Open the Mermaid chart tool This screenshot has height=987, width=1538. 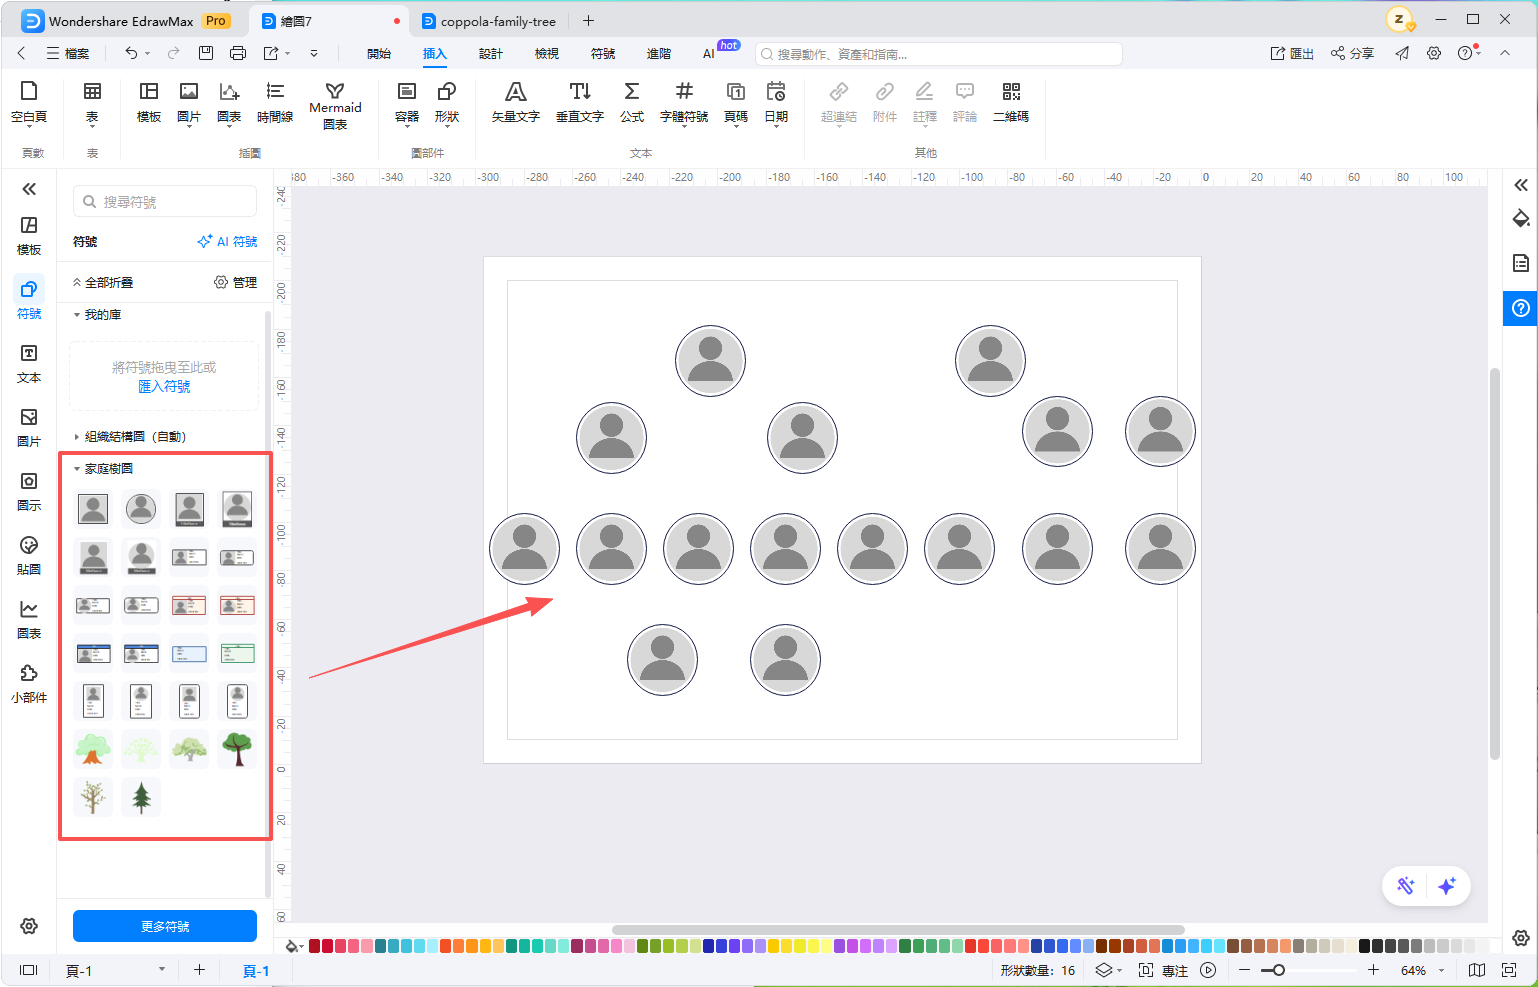point(335,106)
